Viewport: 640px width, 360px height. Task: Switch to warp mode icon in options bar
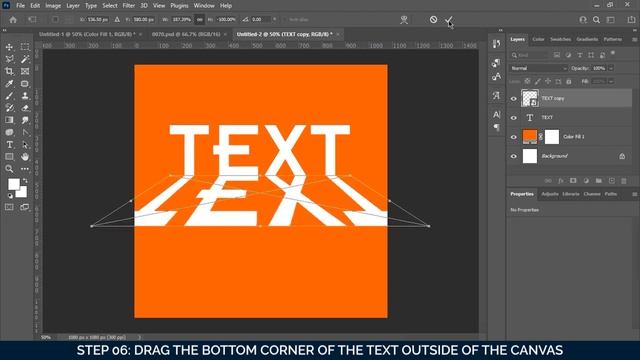[x=404, y=20]
